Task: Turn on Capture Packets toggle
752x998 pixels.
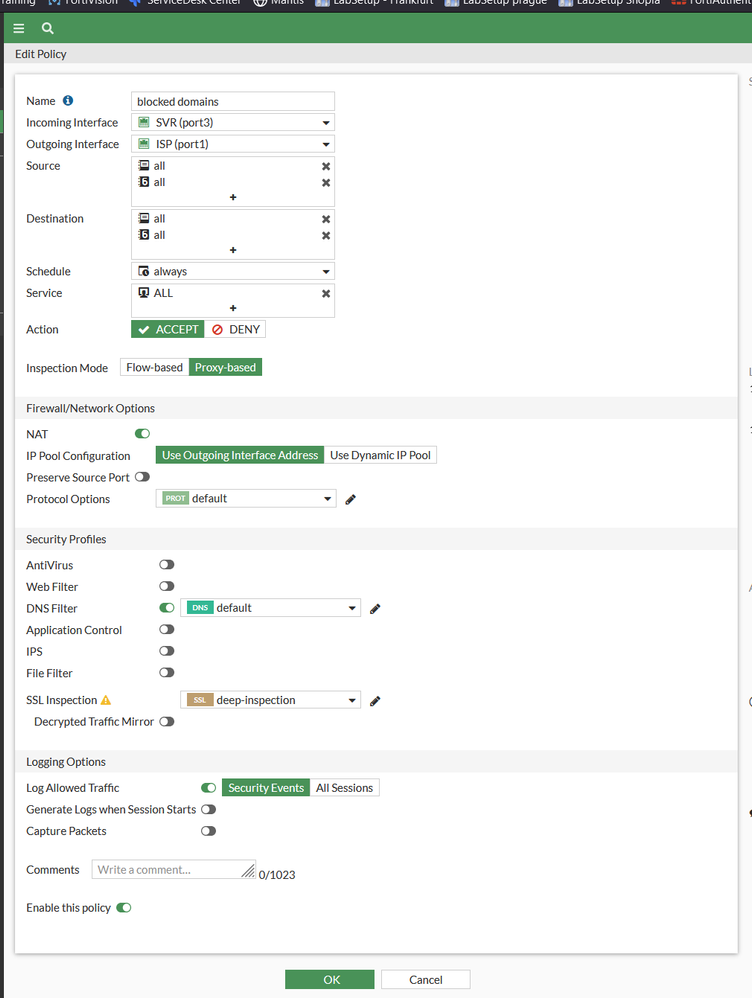Action: click(x=208, y=831)
